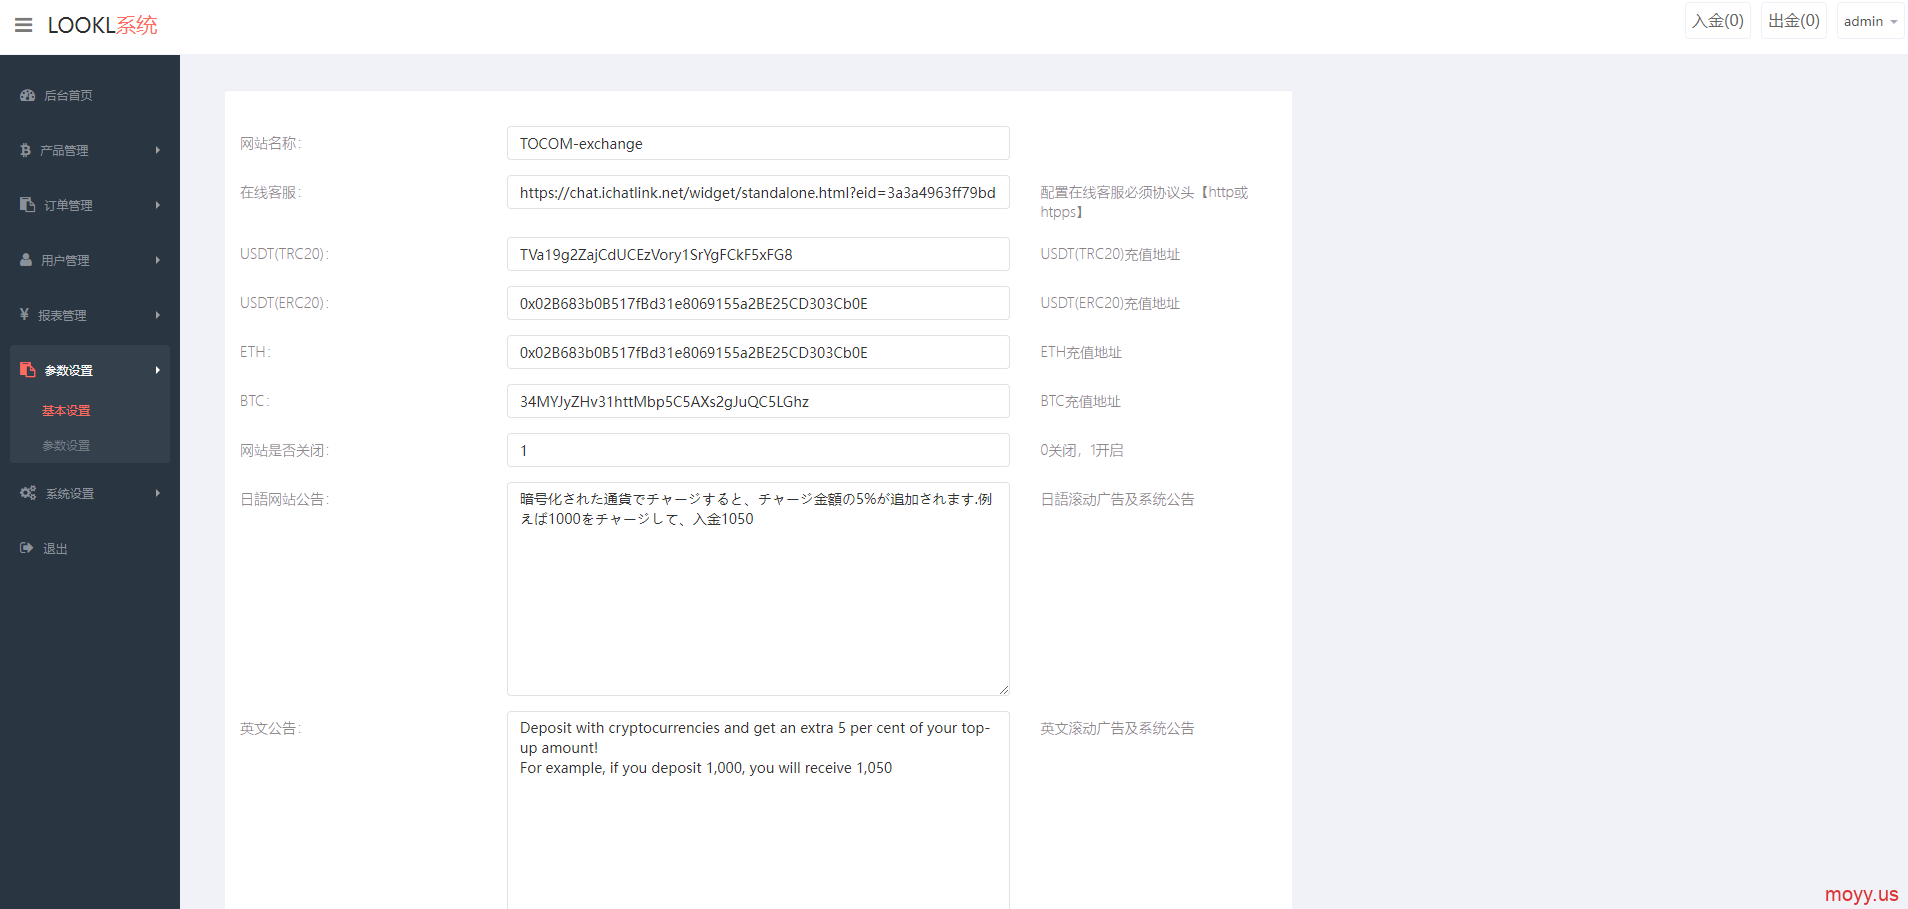This screenshot has width=1908, height=909.
Task: Click the USDT(TRC20): field label
Action: (284, 254)
